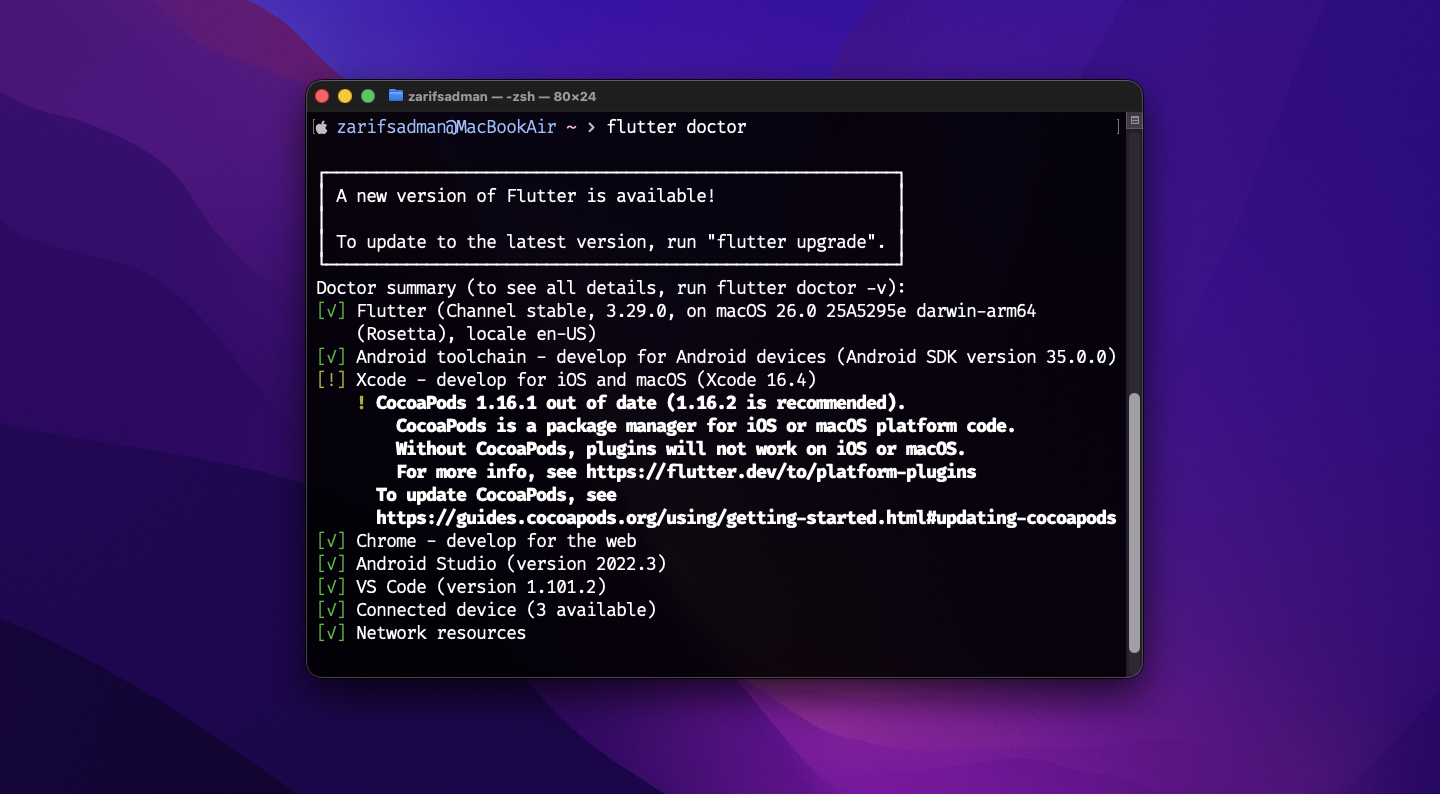This screenshot has height=794, width=1440.
Task: Zoom the terminal with the green button
Action: point(368,96)
